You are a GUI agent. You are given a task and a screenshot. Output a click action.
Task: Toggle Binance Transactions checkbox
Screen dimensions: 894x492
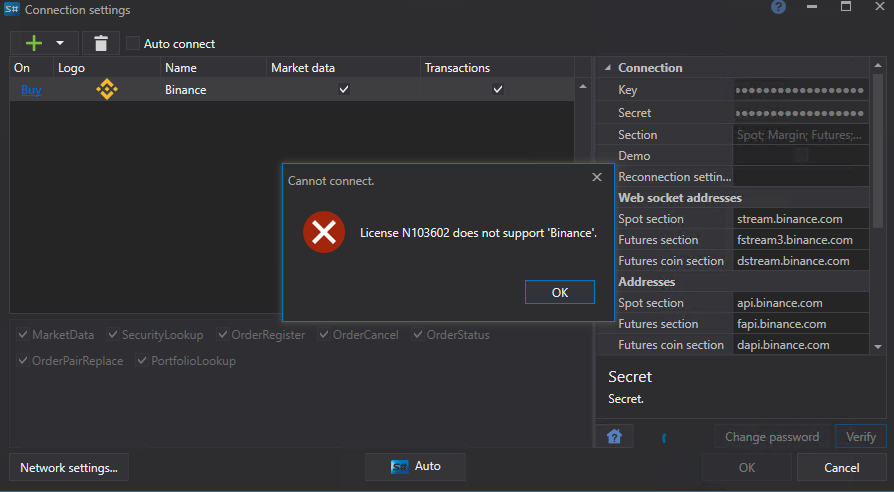[x=498, y=89]
